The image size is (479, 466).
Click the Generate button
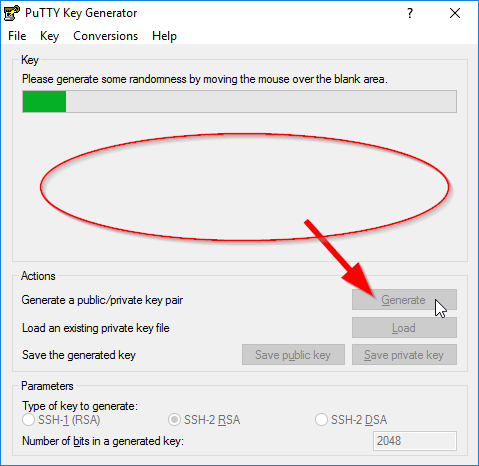[x=404, y=300]
